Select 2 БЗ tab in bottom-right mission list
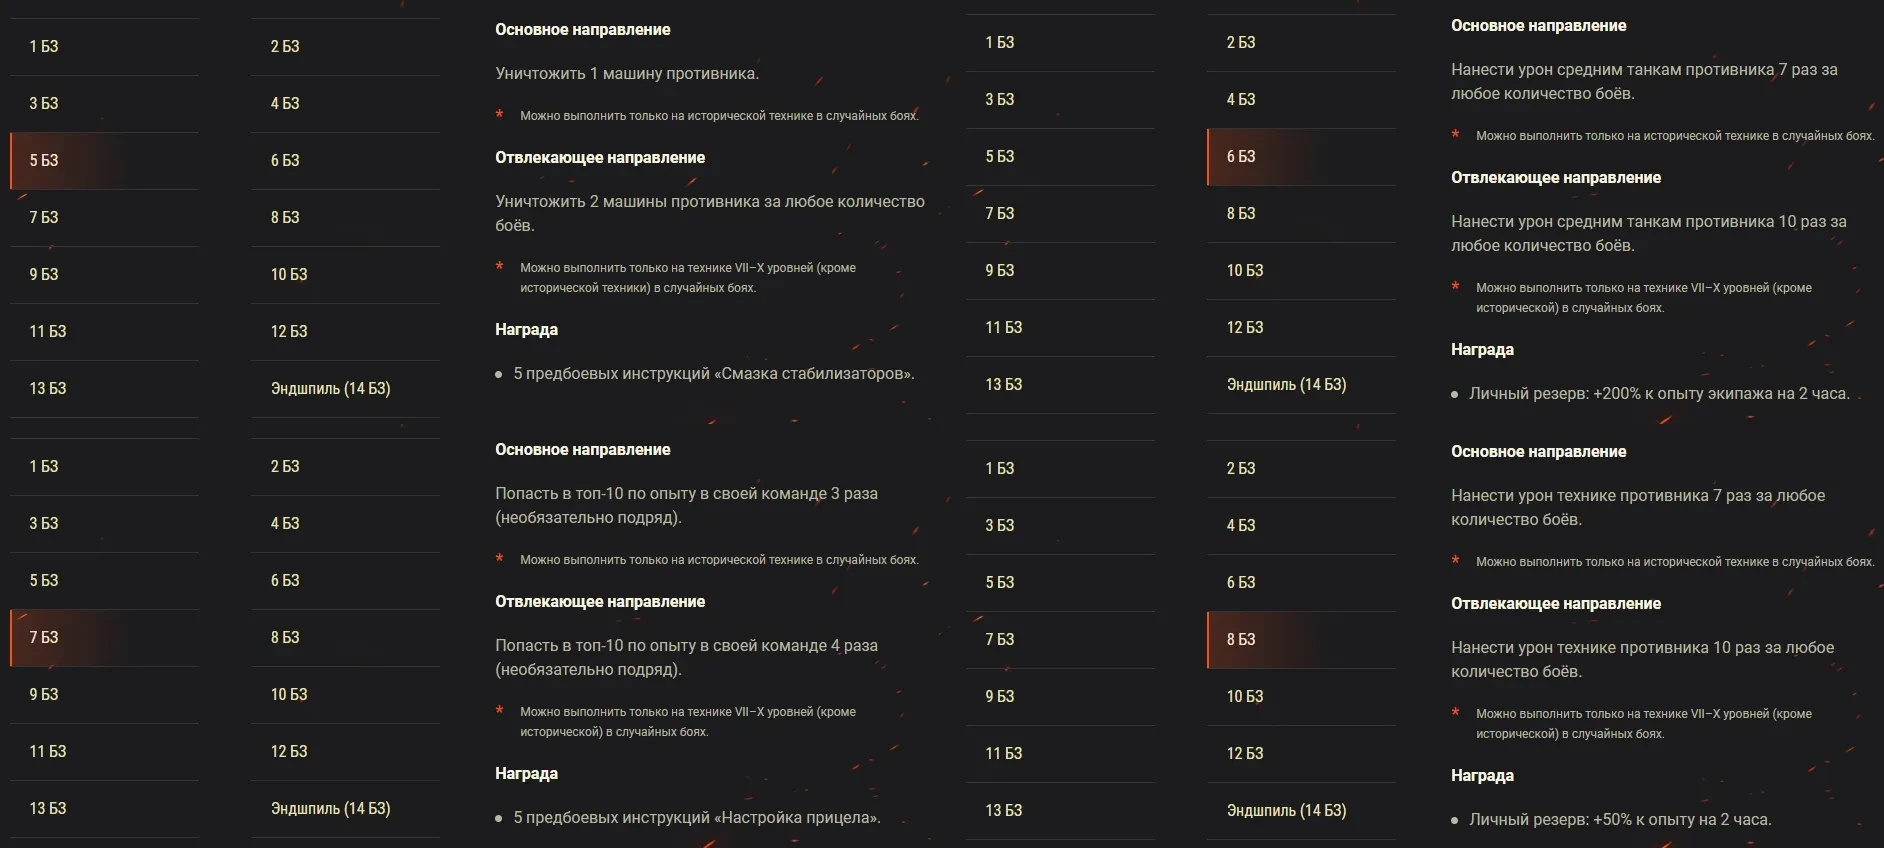Image resolution: width=1884 pixels, height=848 pixels. point(1241,469)
